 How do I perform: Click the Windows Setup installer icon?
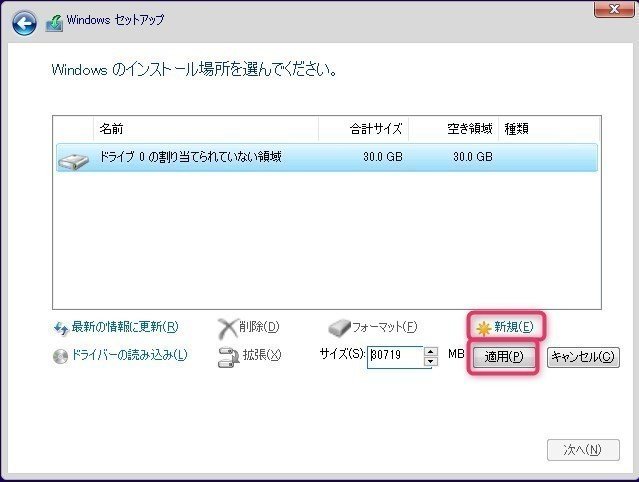(x=54, y=23)
